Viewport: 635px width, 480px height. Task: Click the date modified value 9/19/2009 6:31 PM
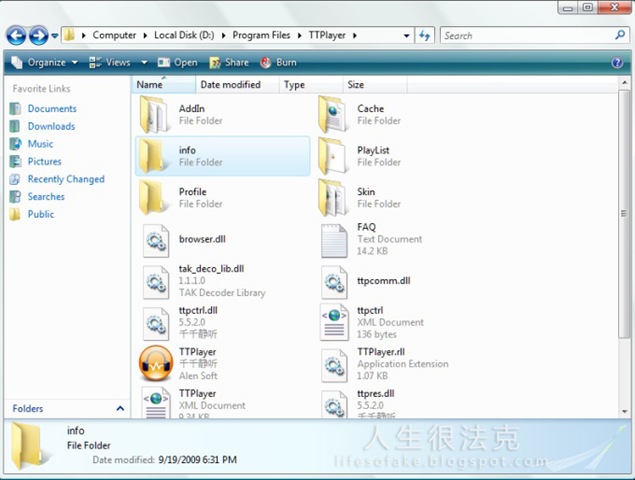click(198, 460)
